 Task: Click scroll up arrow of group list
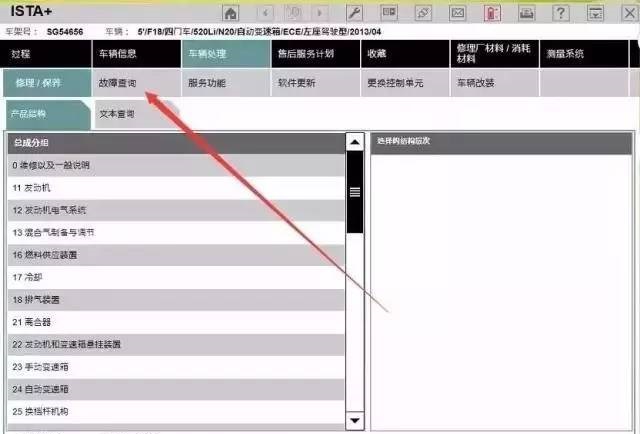click(x=355, y=142)
